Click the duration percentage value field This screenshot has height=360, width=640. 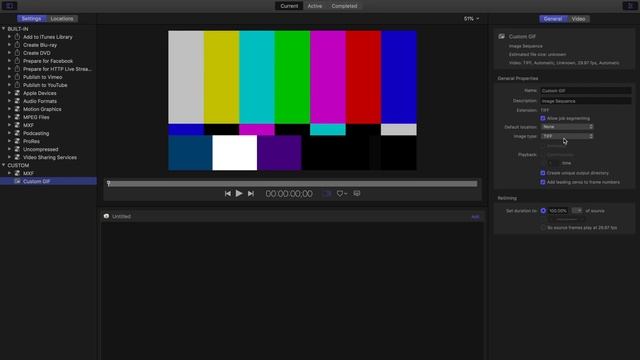[x=558, y=211]
